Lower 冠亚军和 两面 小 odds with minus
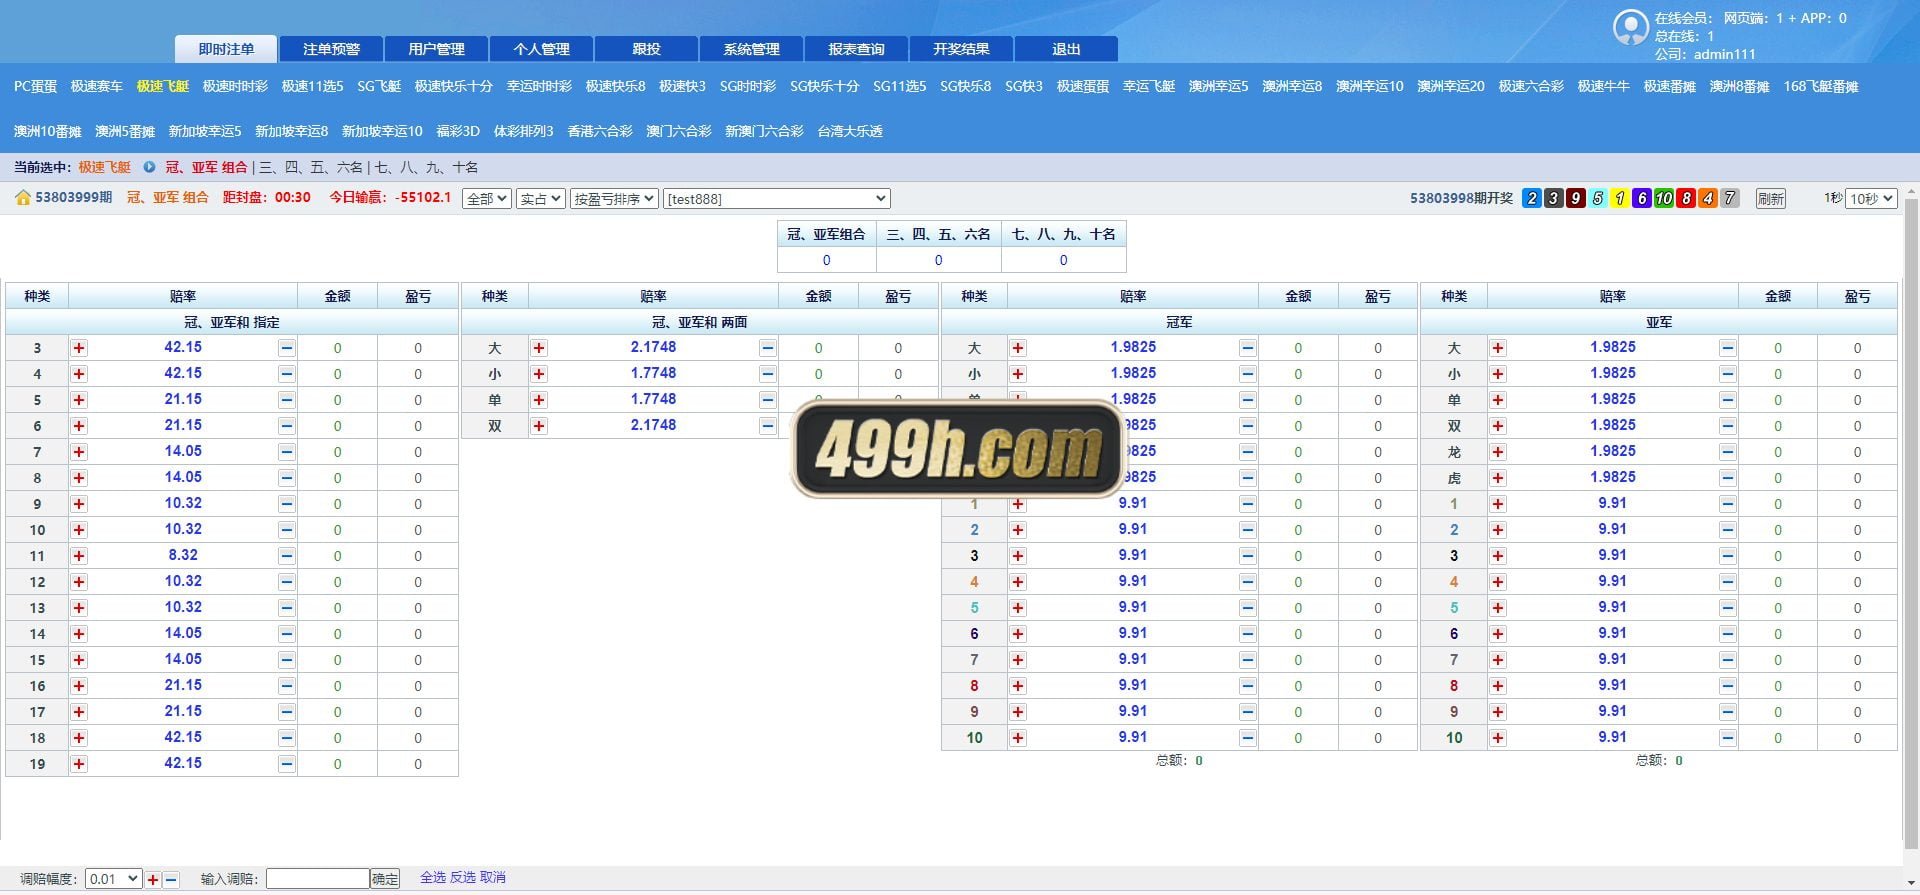The height and width of the screenshot is (895, 1920). tap(768, 374)
